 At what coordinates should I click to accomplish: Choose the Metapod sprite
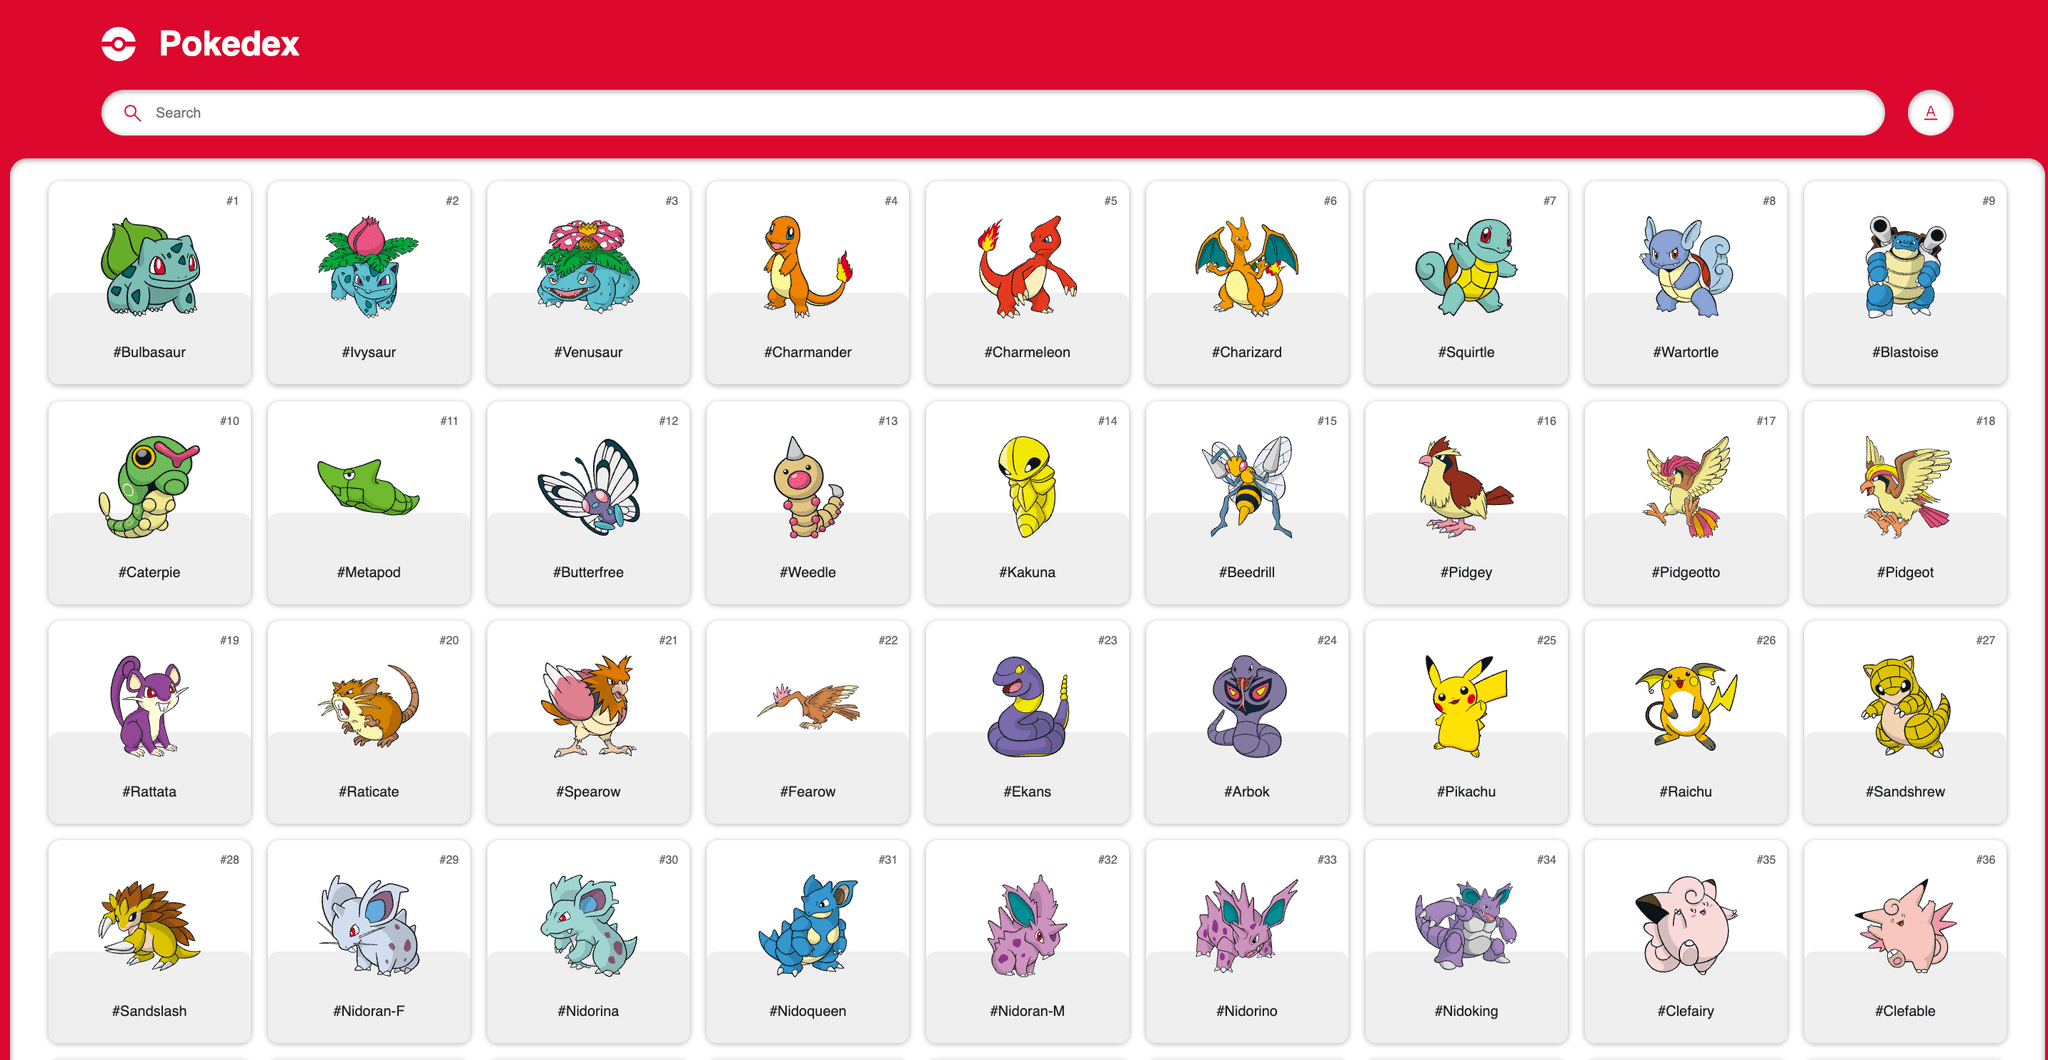[x=369, y=487]
